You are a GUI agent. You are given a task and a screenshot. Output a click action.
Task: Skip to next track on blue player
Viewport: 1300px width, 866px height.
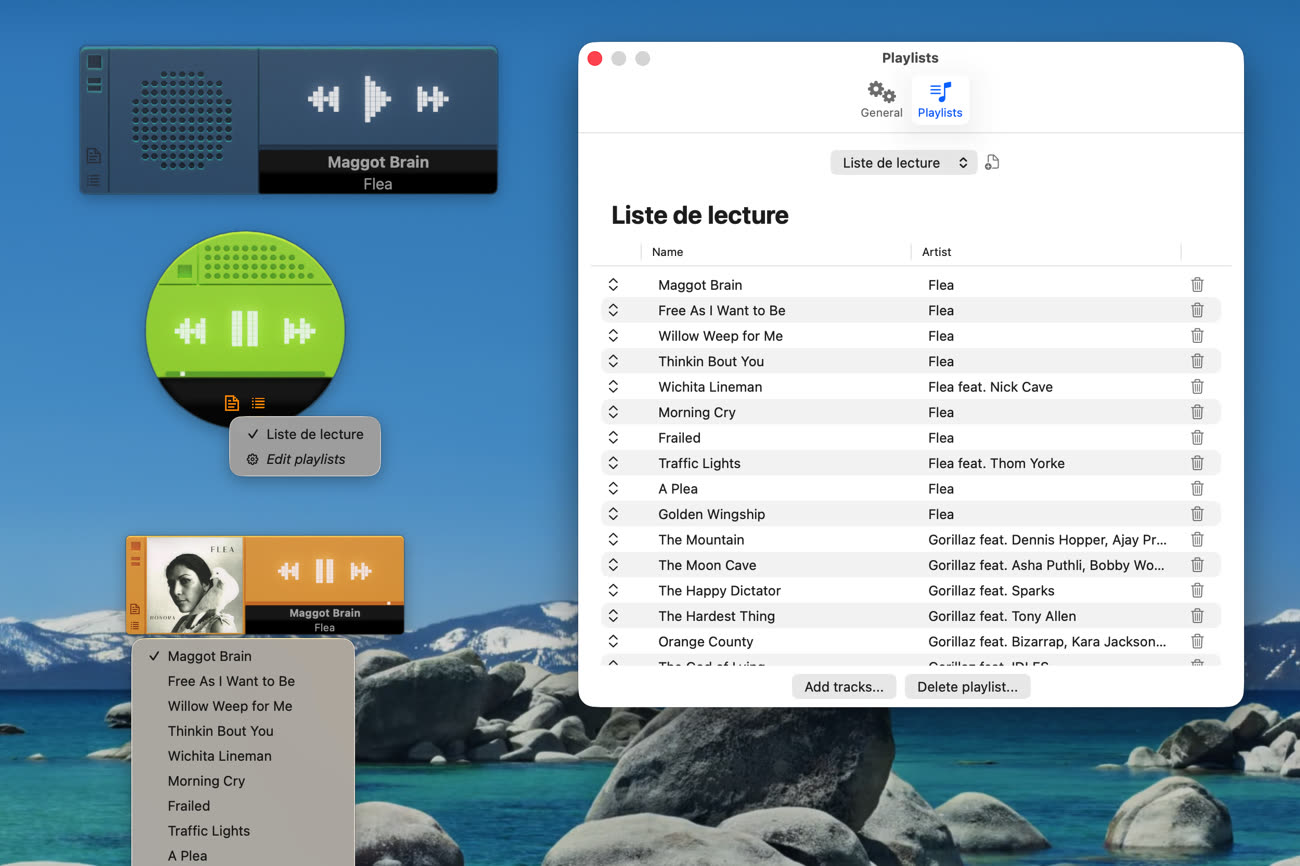432,98
